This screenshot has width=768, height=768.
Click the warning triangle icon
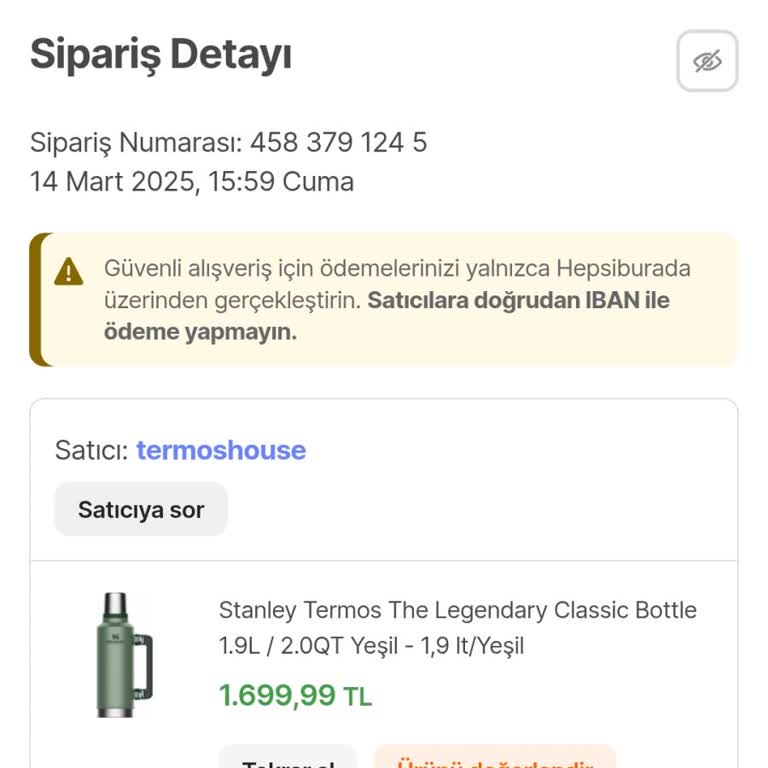click(x=69, y=271)
